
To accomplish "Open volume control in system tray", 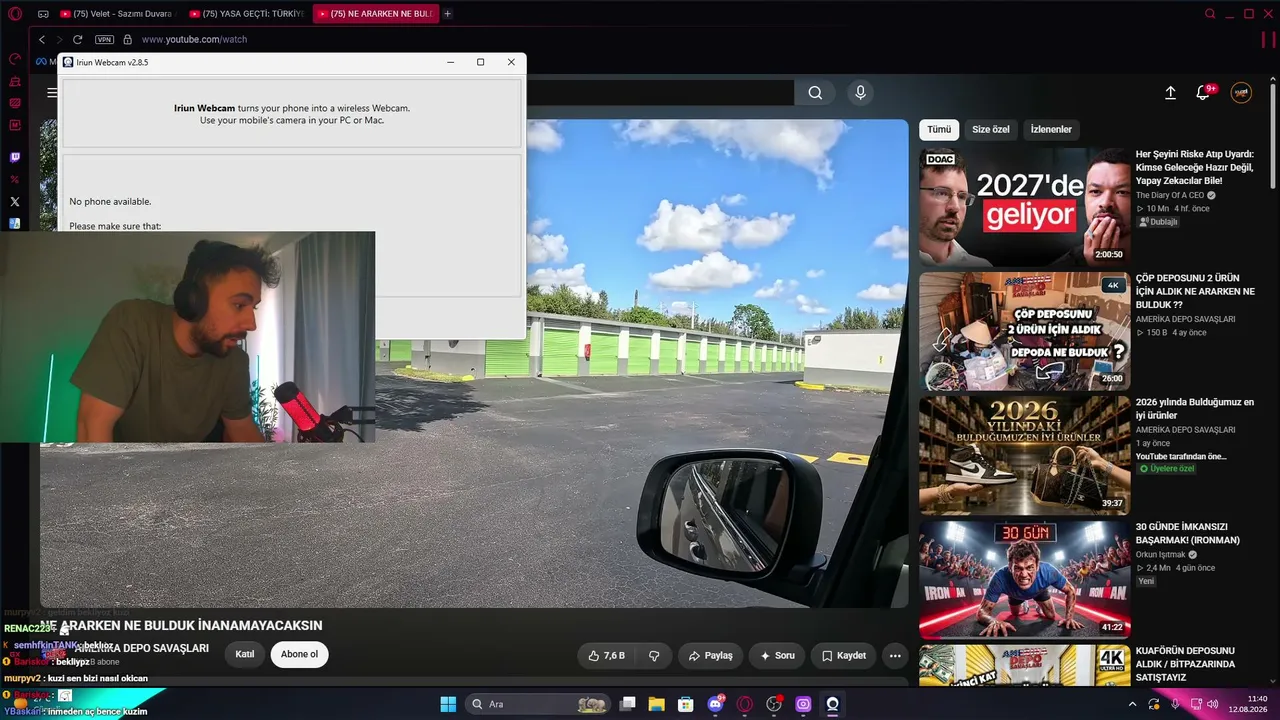I will pos(1213,704).
